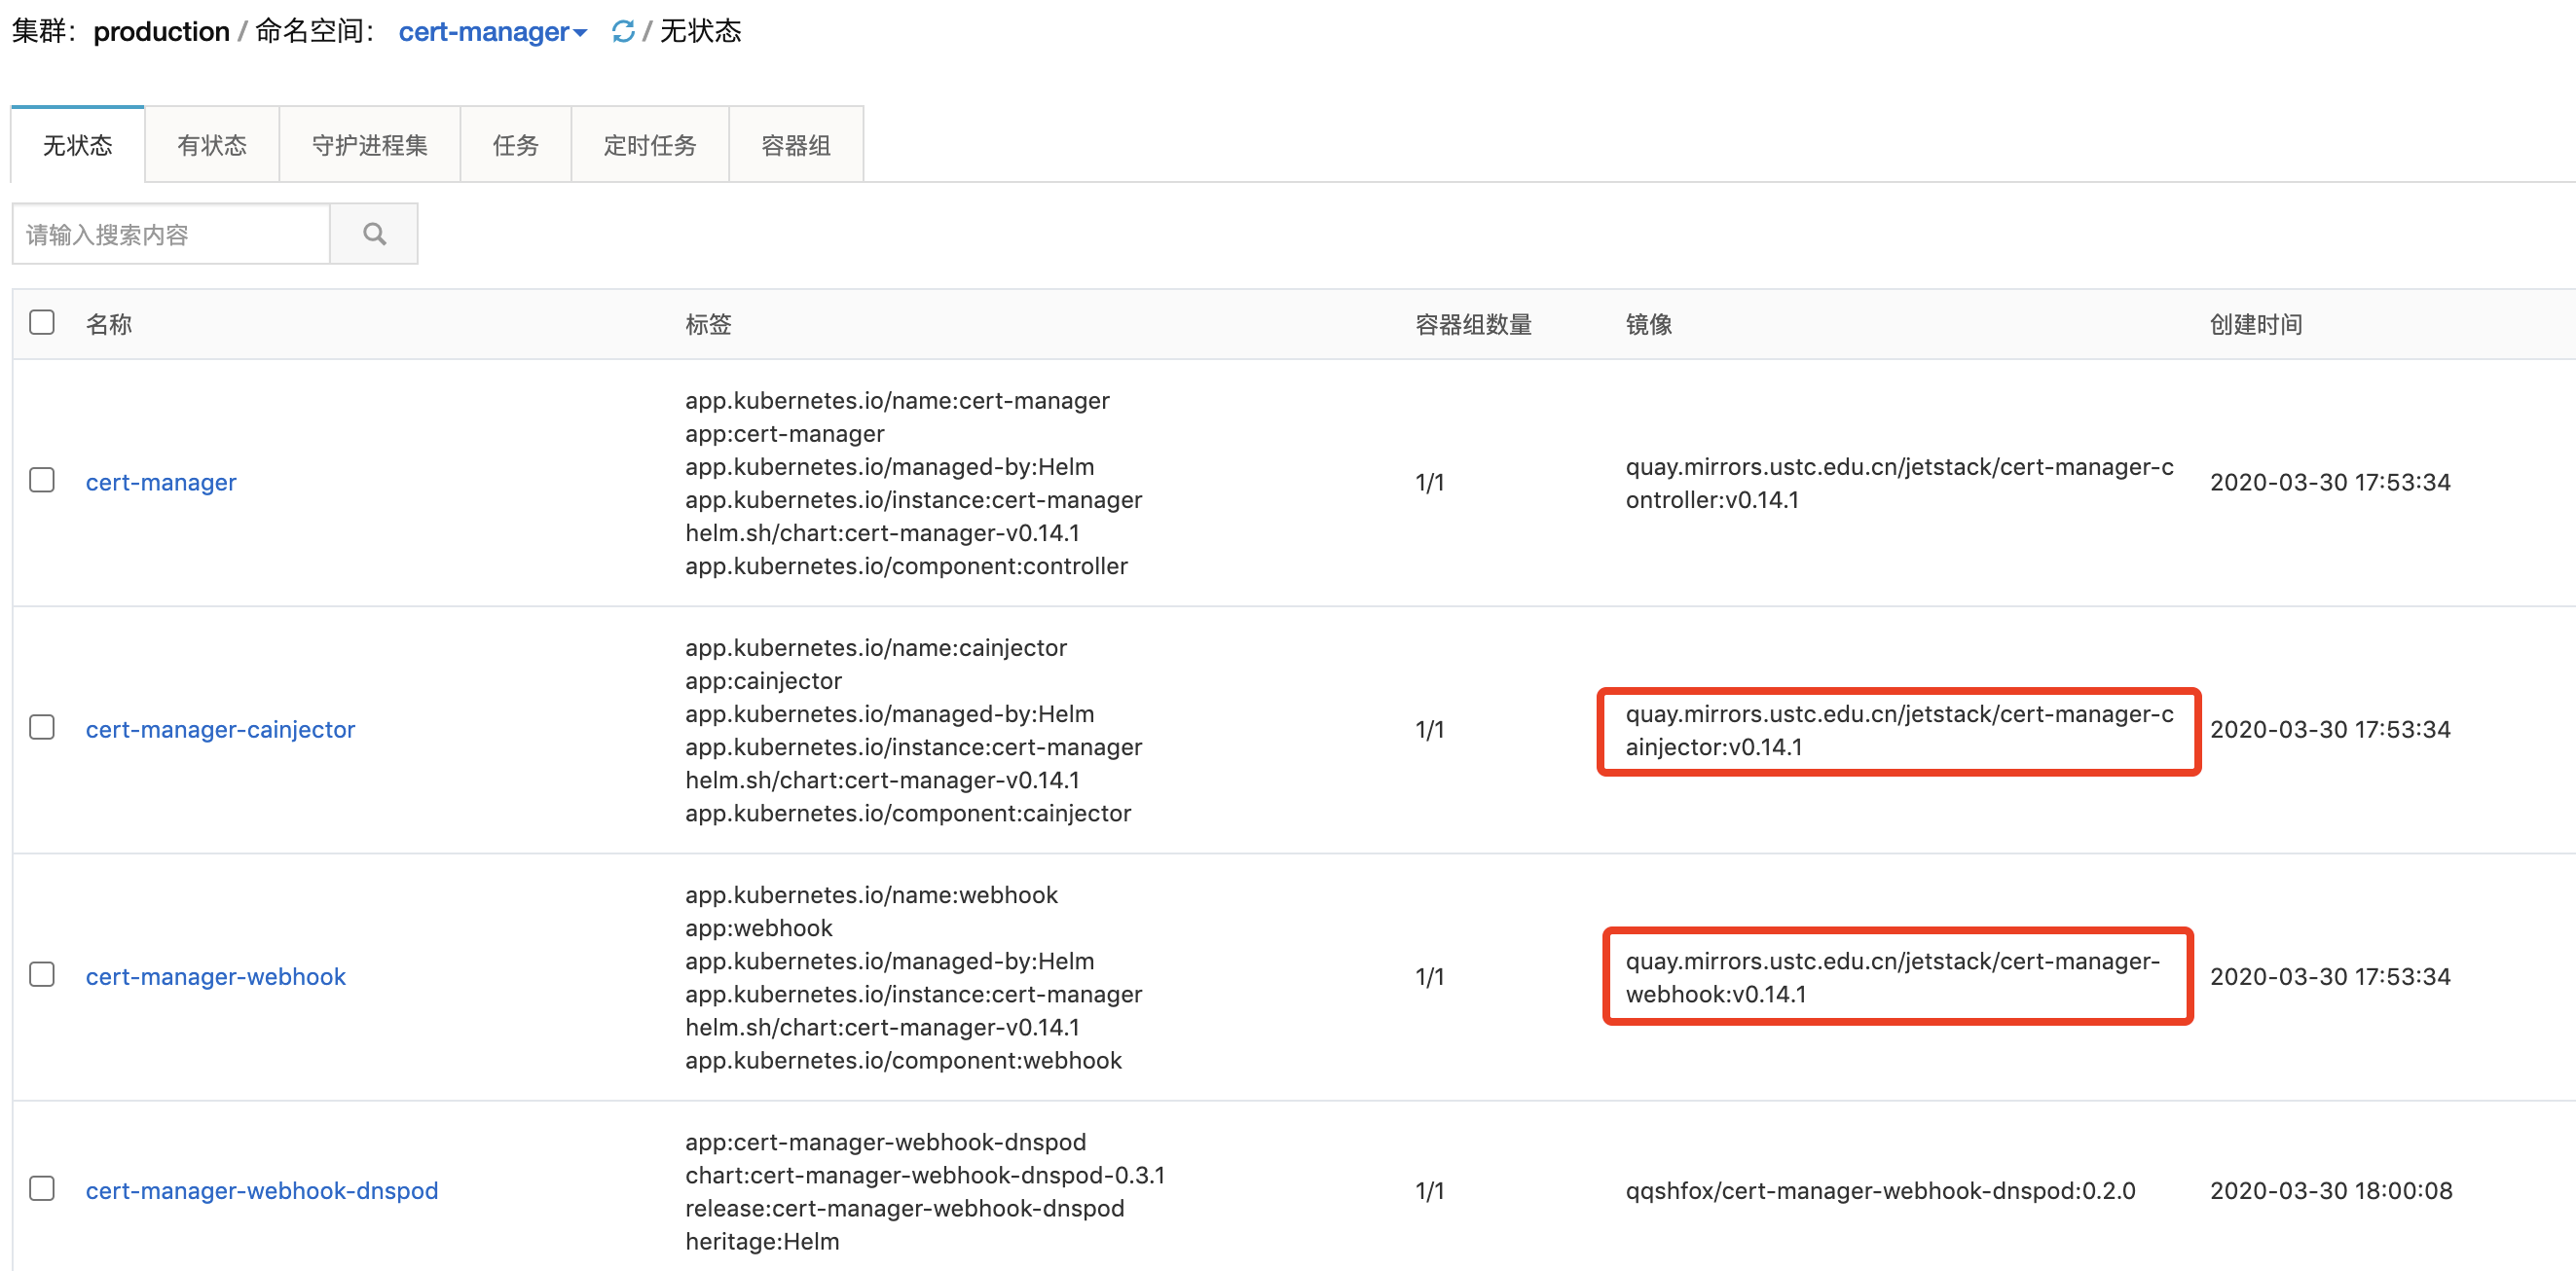This screenshot has width=2576, height=1271.
Task: Select the cert-manager-webhook row checkbox
Action: tap(42, 974)
